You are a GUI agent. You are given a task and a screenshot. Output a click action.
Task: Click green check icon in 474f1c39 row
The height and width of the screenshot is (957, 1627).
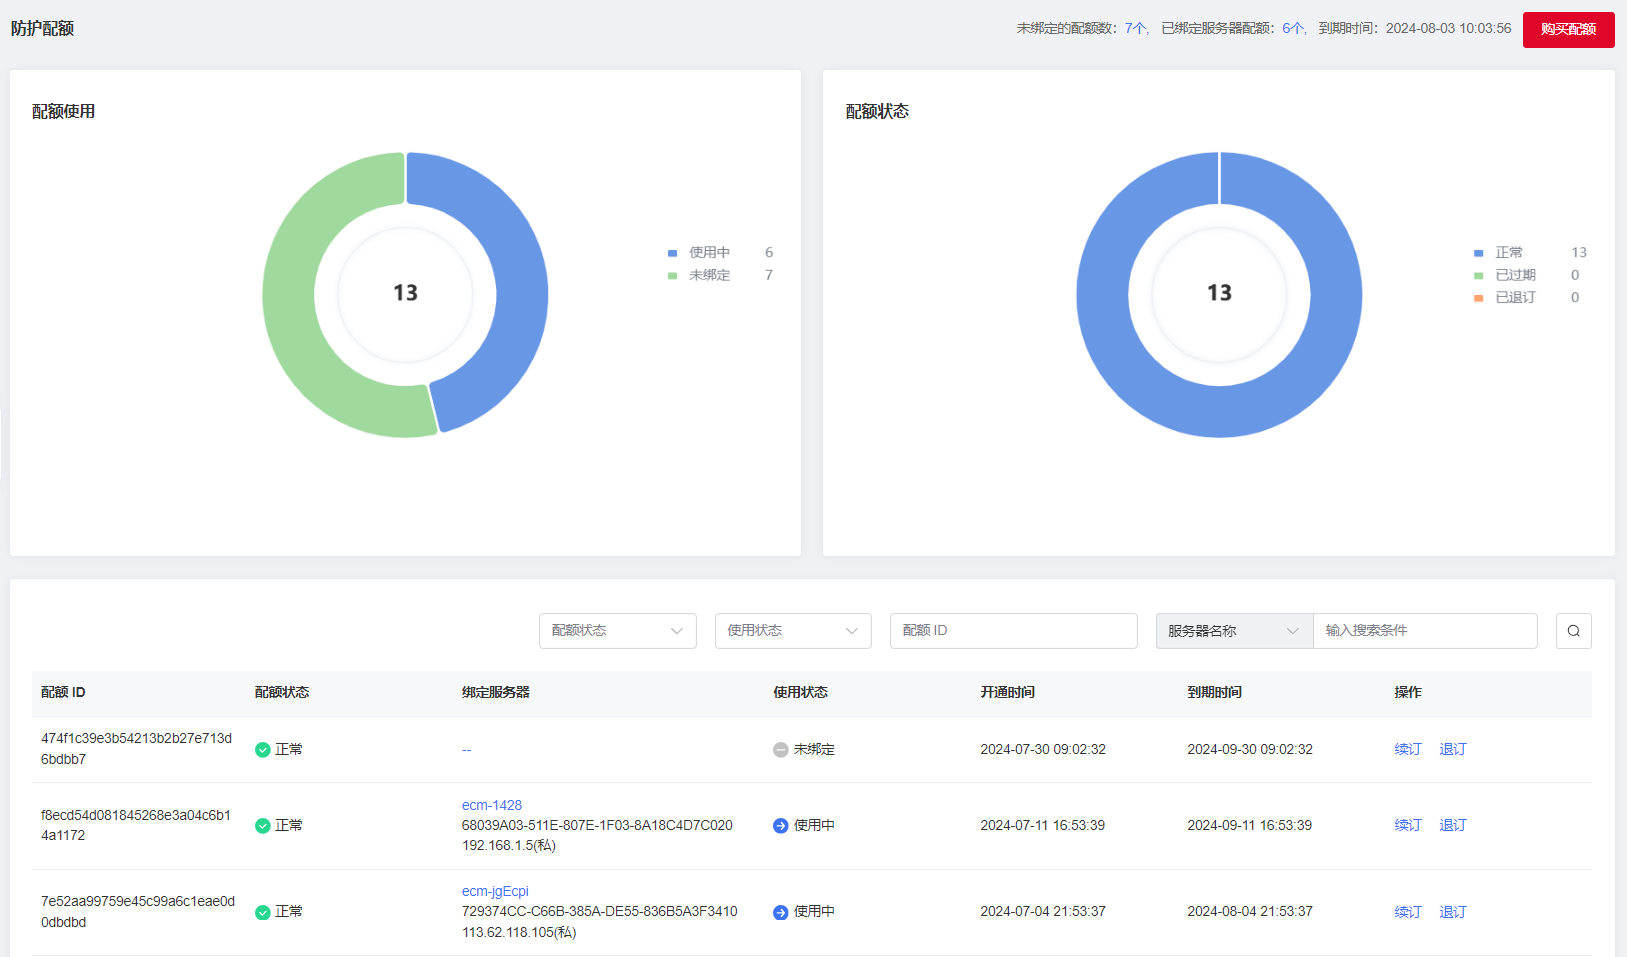click(263, 750)
